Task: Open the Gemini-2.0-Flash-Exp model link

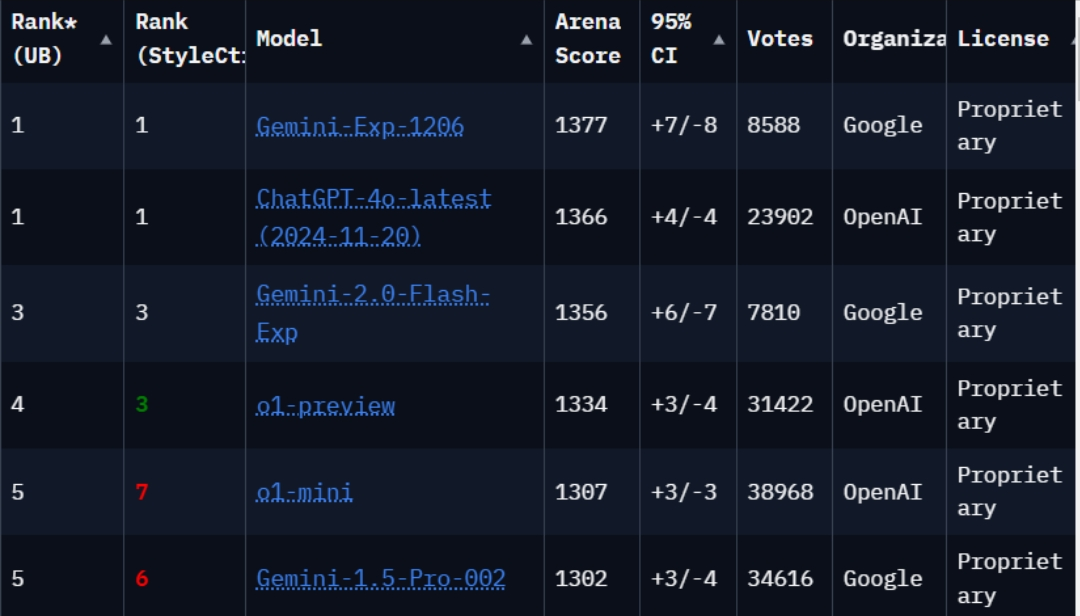Action: 372,295
